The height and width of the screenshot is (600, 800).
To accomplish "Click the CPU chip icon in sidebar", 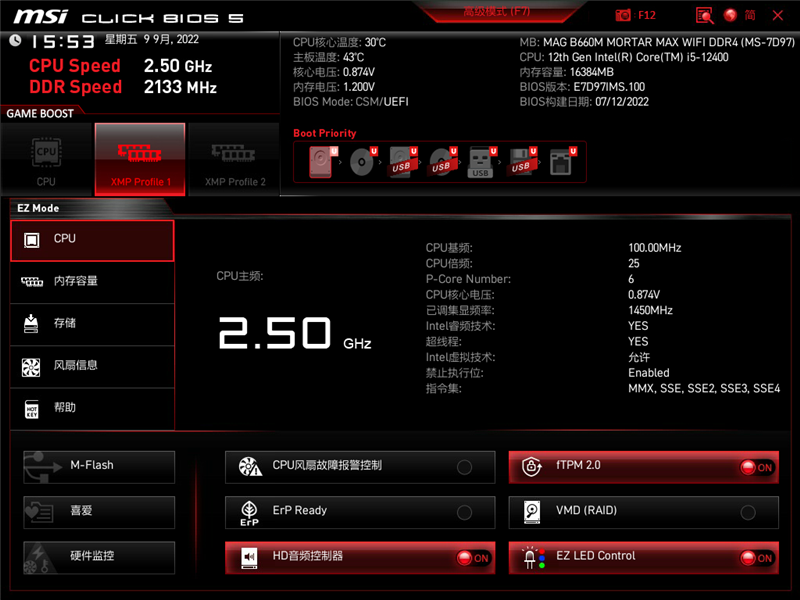I will pos(32,240).
